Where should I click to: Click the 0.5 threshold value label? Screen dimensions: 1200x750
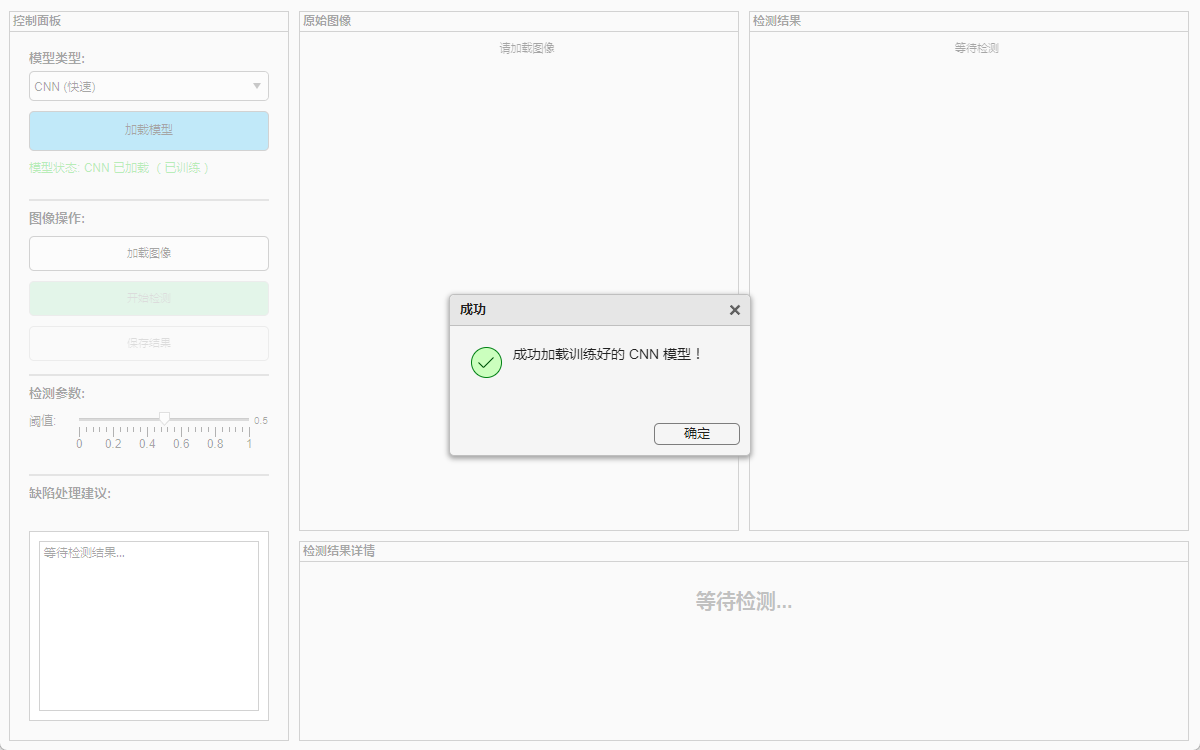261,421
